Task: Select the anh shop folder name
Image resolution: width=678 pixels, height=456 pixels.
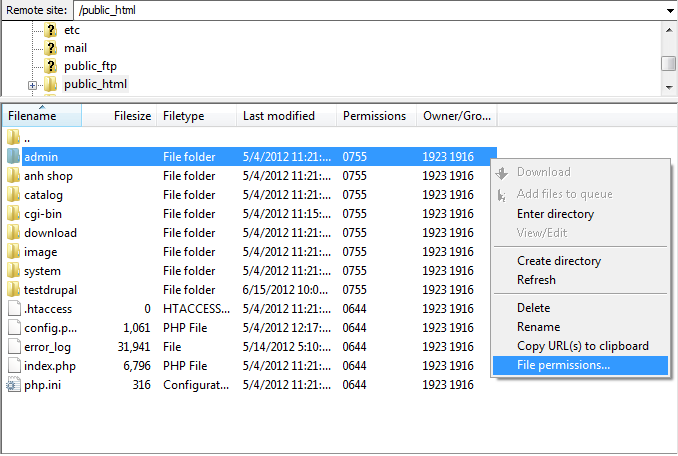Action: coord(48,176)
